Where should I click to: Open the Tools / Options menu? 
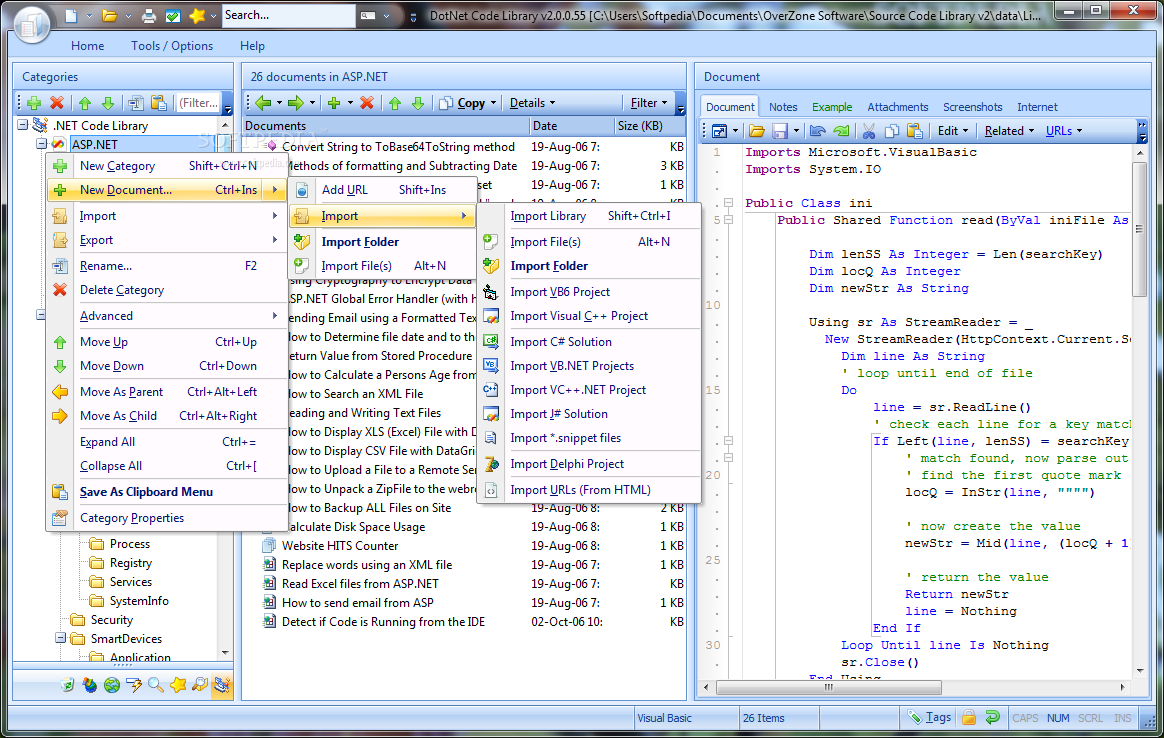172,46
